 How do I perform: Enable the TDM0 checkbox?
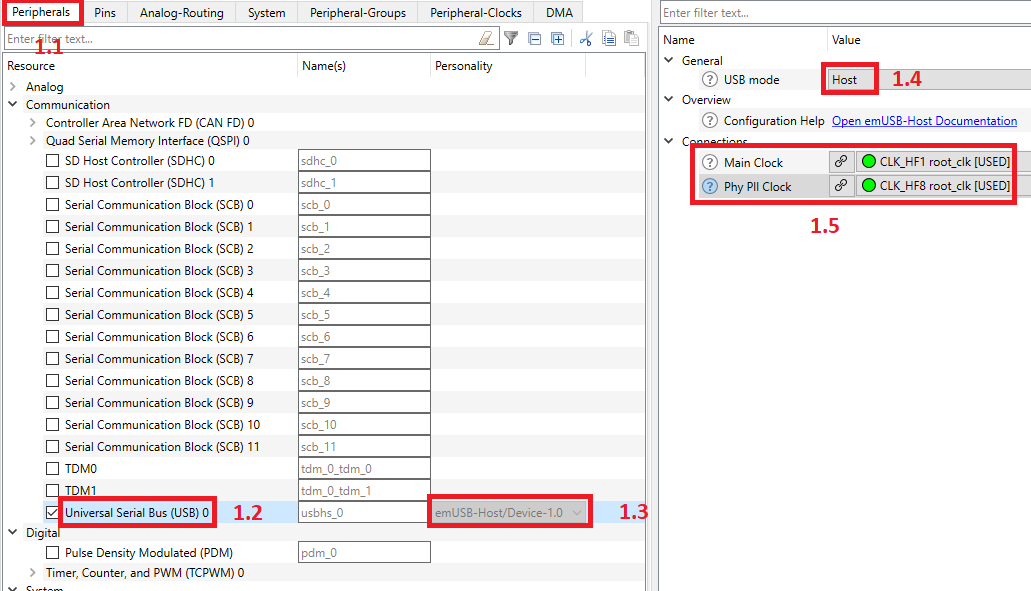53,469
